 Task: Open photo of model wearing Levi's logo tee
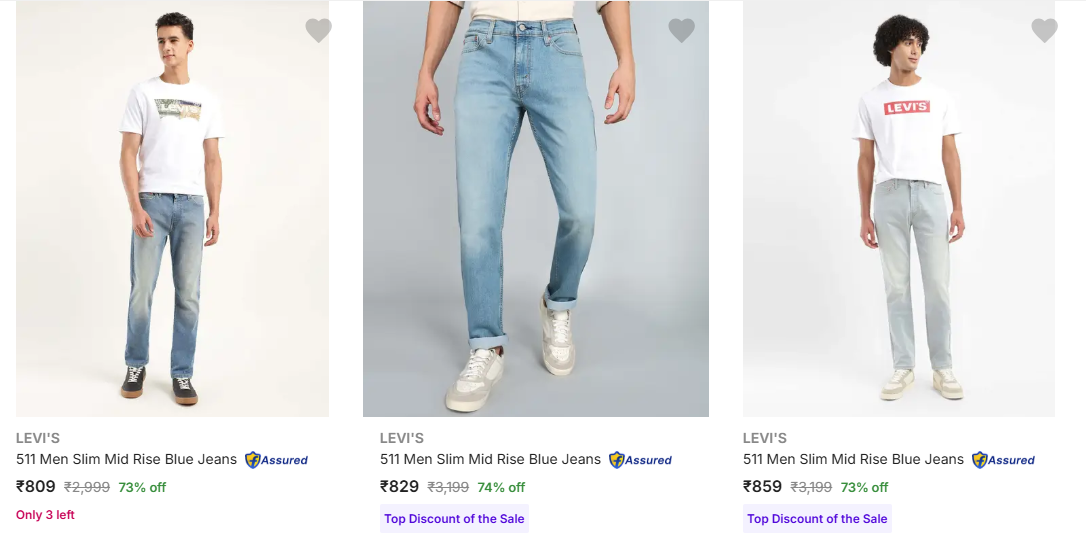(898, 209)
